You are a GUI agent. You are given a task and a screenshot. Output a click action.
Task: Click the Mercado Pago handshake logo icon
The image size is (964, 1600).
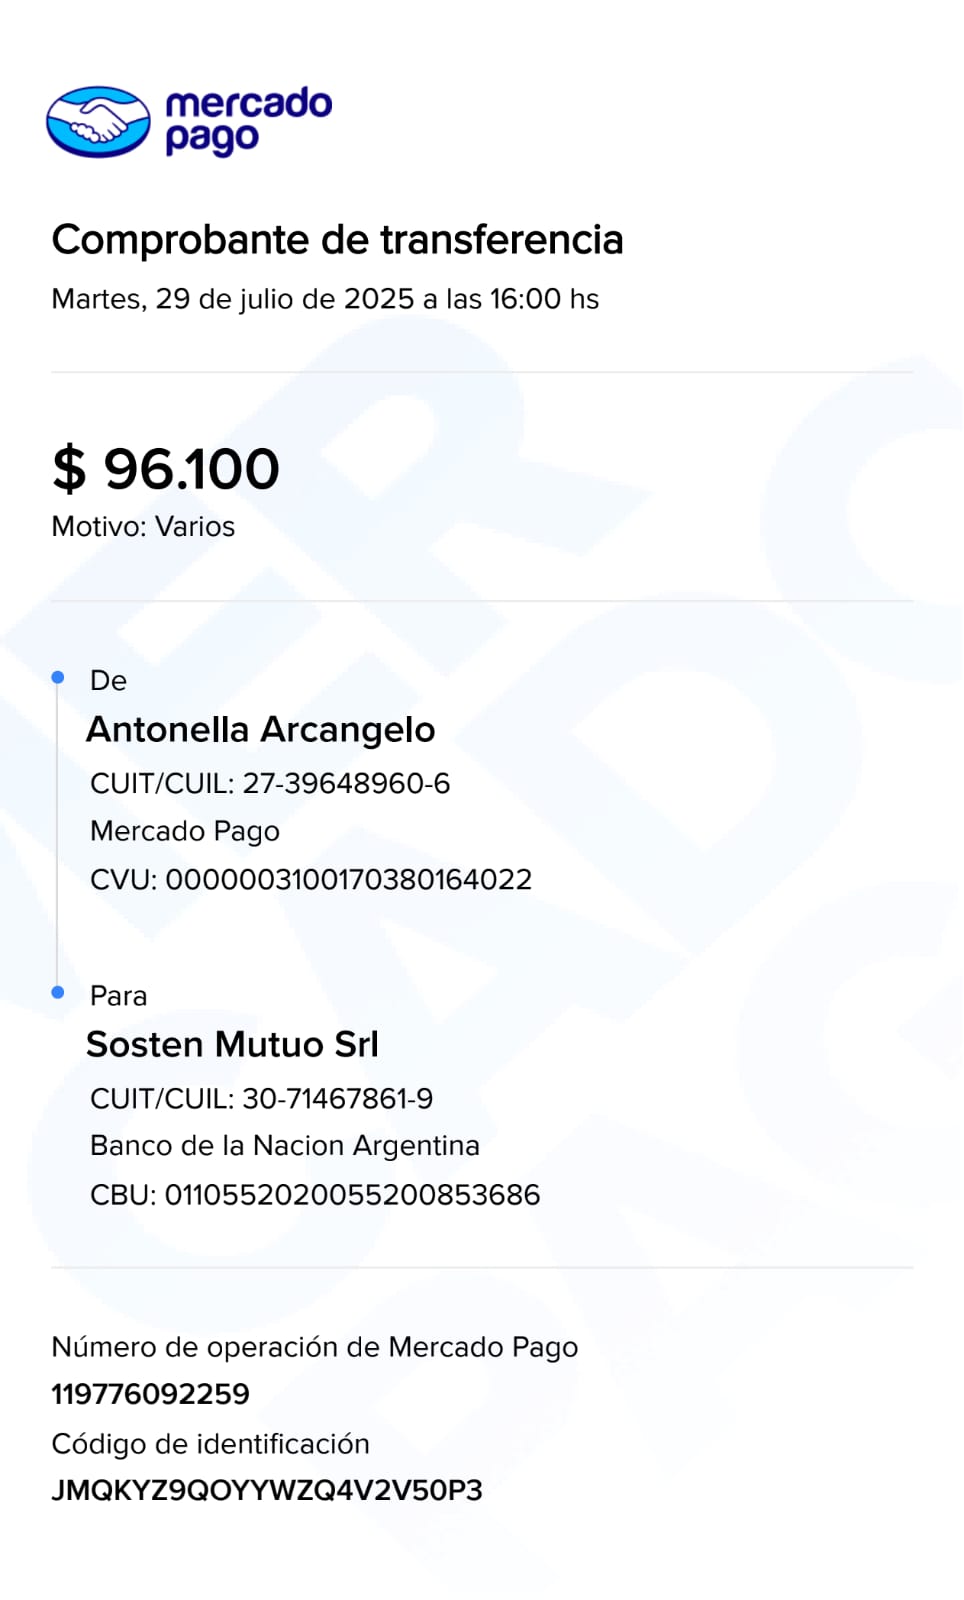coord(98,122)
